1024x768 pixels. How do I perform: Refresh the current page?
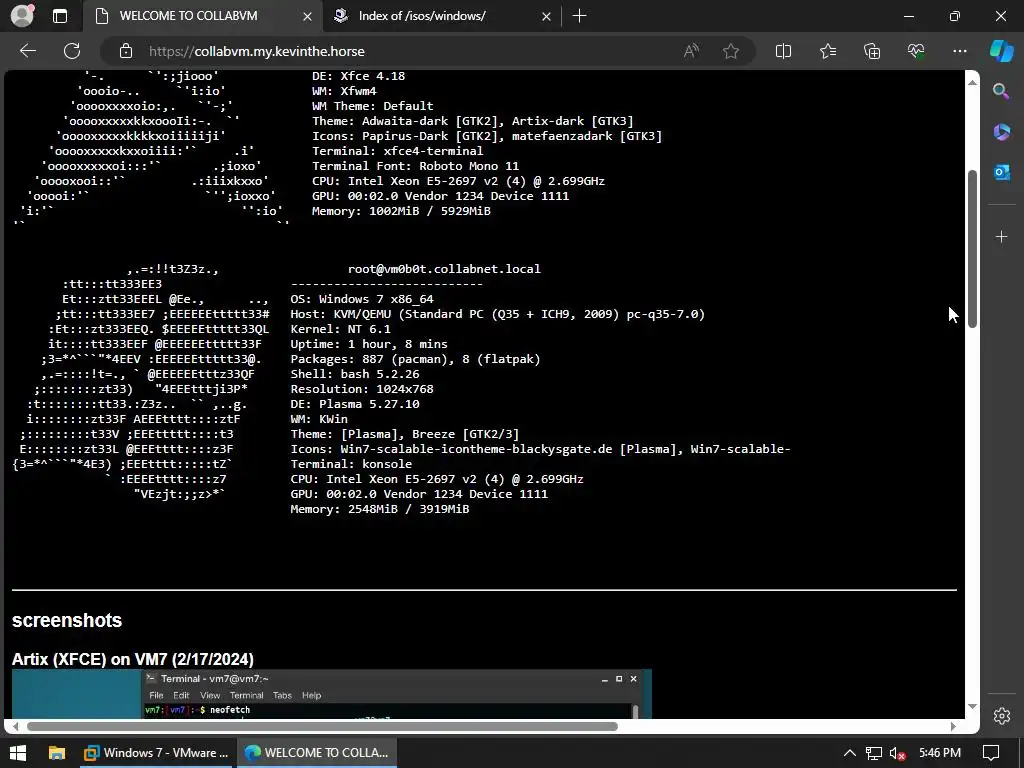pyautogui.click(x=72, y=51)
